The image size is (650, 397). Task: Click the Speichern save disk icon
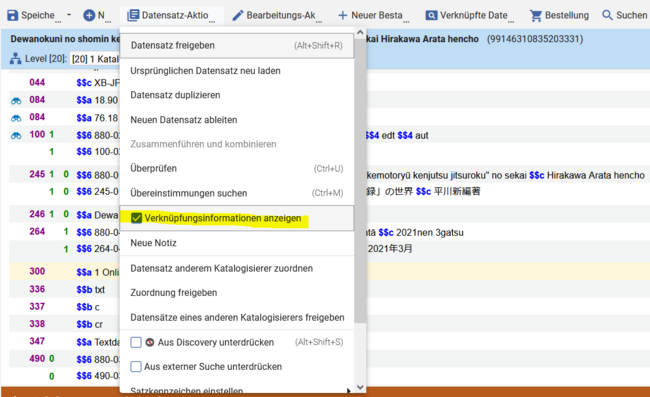13,15
